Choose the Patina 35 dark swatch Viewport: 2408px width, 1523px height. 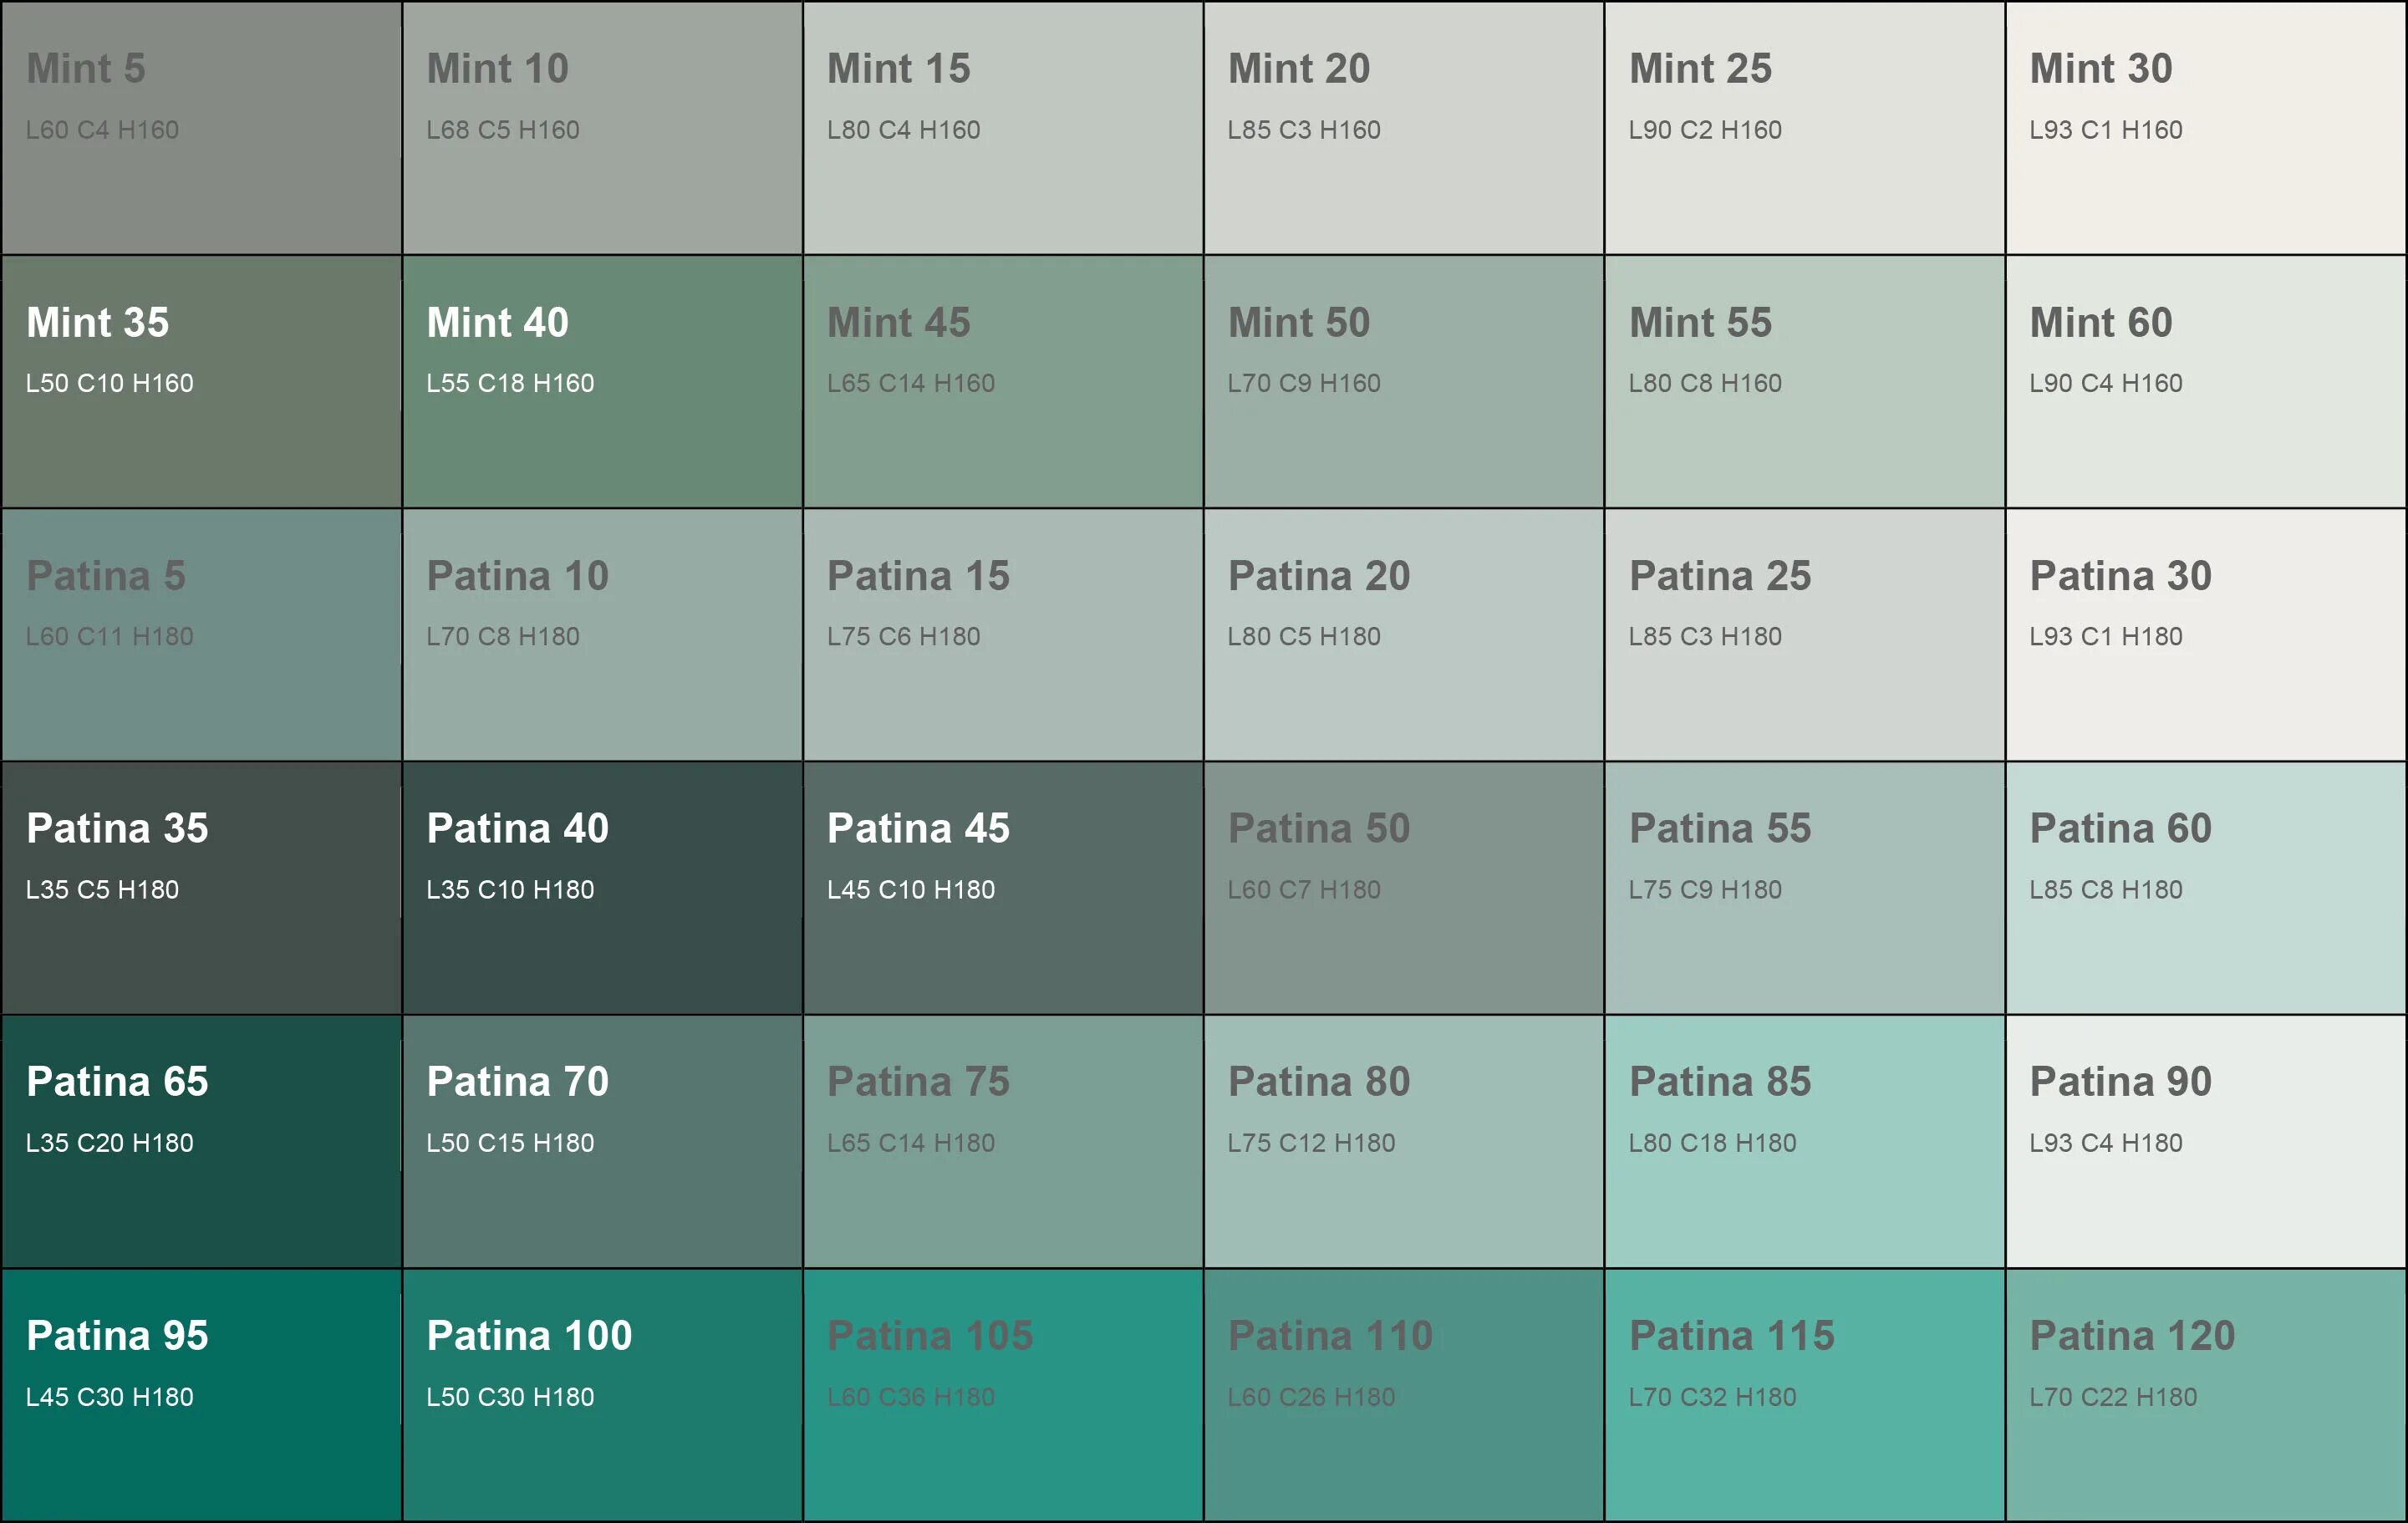(201, 887)
